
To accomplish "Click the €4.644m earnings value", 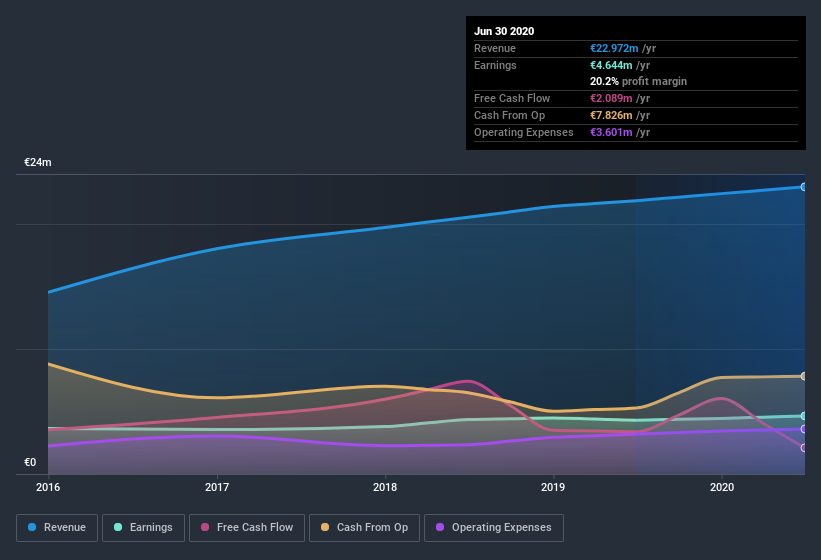I will (x=611, y=65).
